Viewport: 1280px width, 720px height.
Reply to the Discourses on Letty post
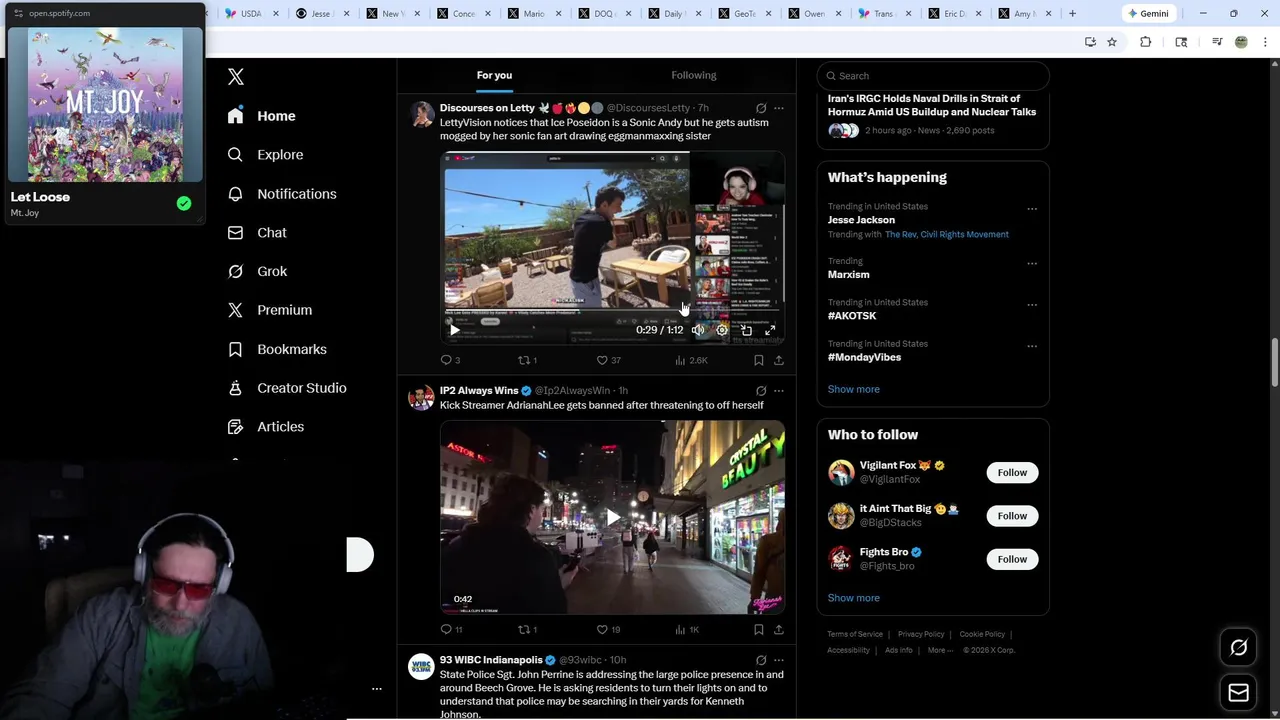coord(450,360)
